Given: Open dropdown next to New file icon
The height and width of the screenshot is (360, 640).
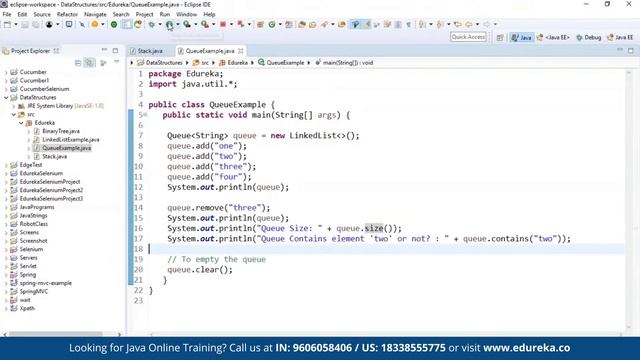Looking at the screenshot, I should [16, 24].
